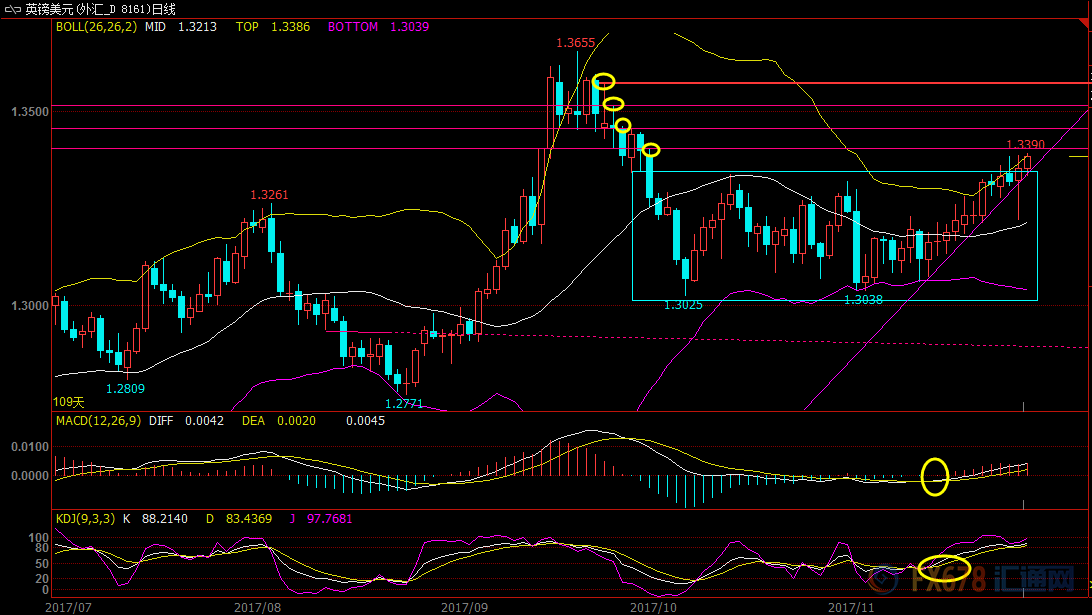Click the yellow ellipse on the KDJ crossover
Screen dimensions: 1092x615
click(x=944, y=568)
